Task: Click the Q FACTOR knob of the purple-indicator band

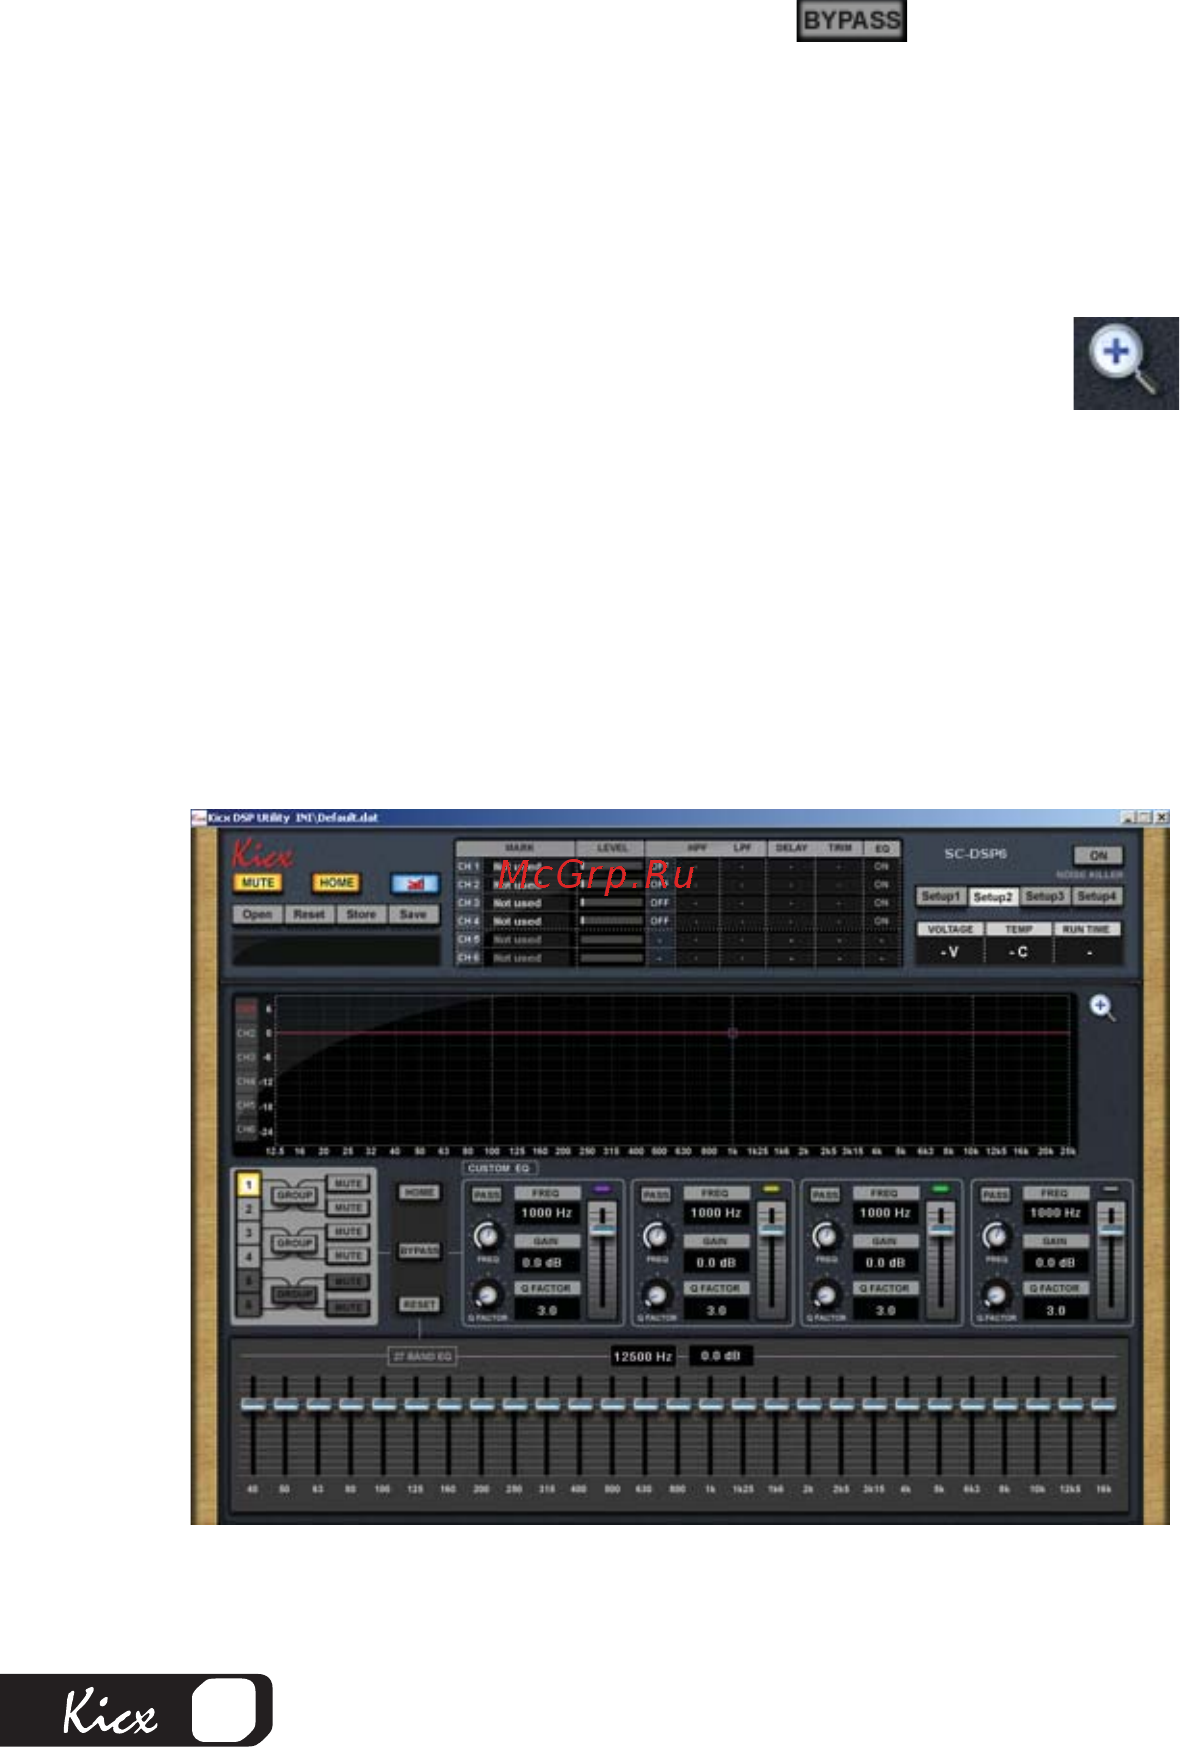Action: (487, 1295)
